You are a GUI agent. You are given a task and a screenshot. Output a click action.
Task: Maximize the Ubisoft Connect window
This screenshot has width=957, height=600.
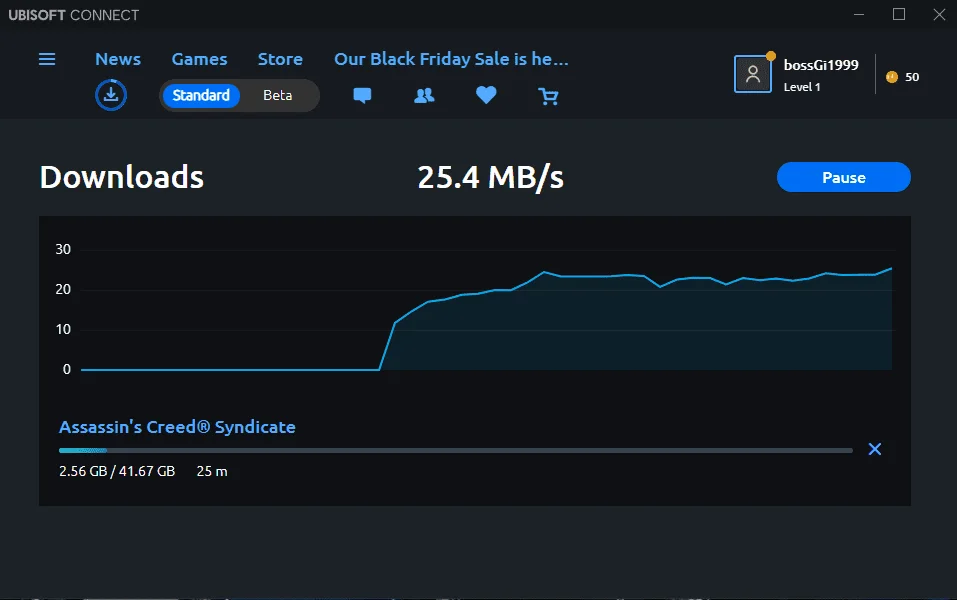pyautogui.click(x=898, y=15)
